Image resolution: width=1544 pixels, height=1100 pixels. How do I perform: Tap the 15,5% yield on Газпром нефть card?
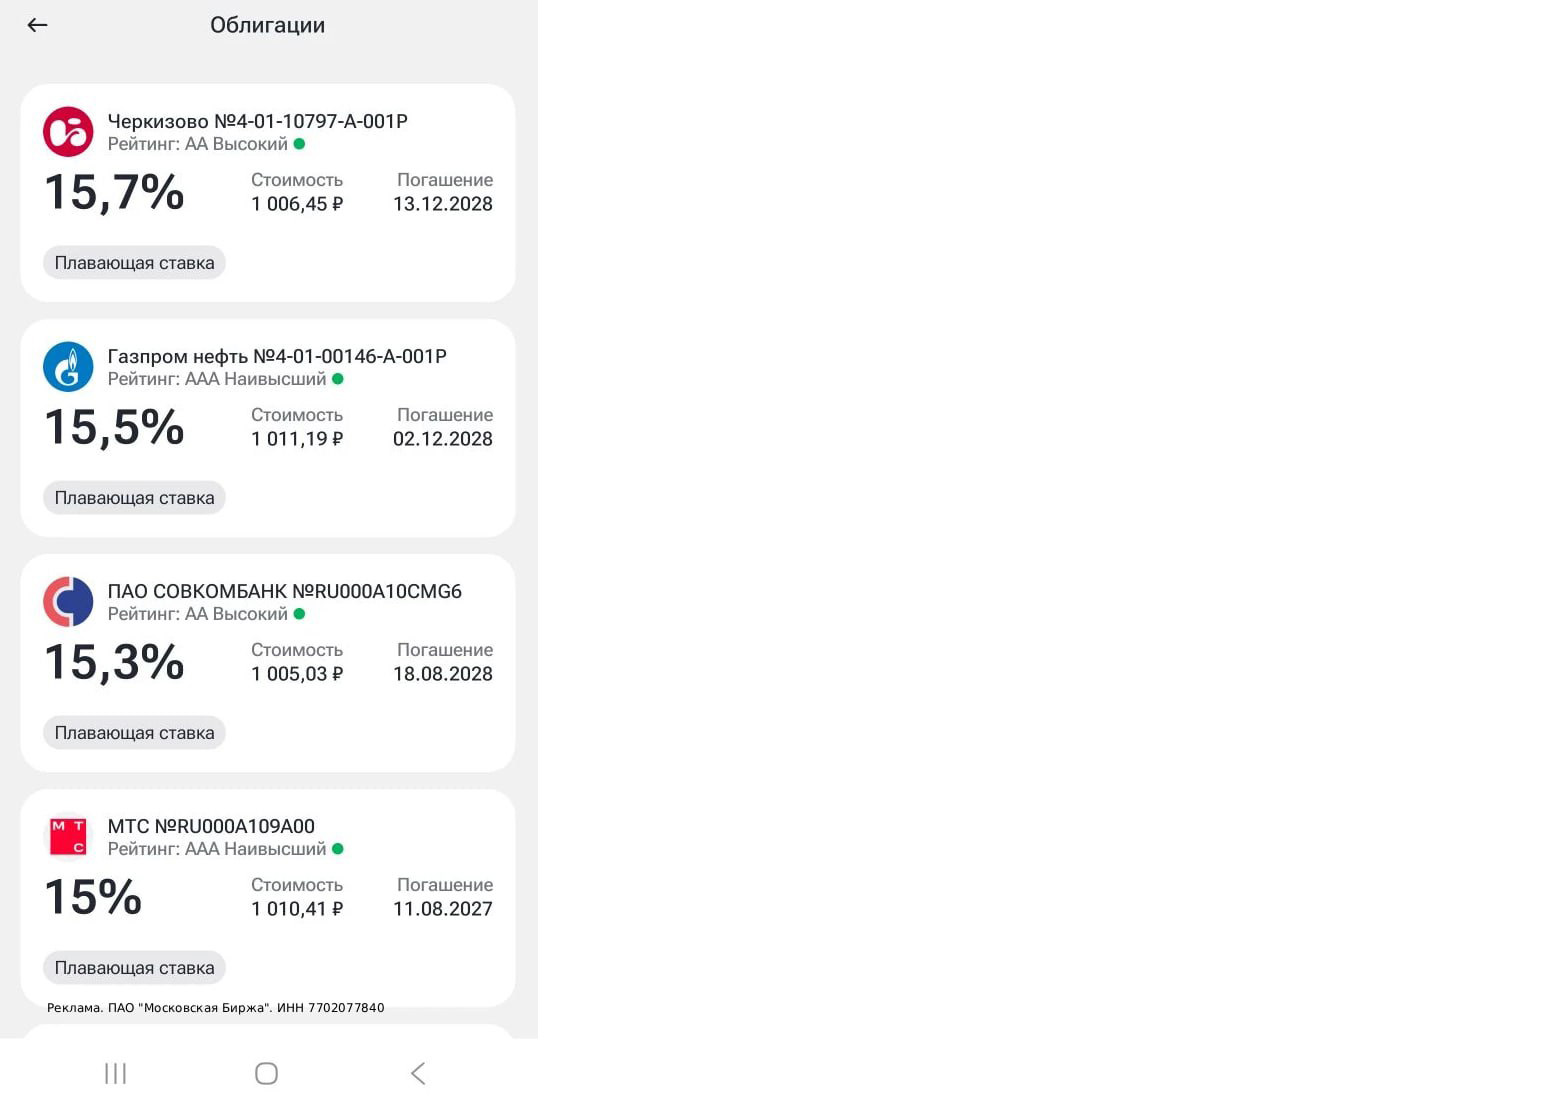coord(115,427)
